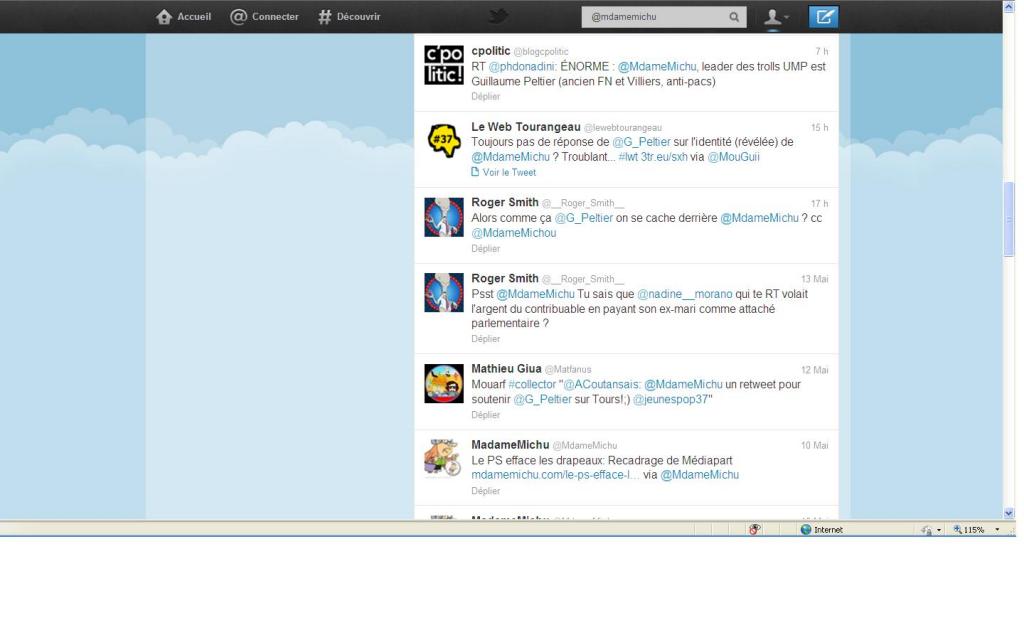Image resolution: width=1024 pixels, height=640 pixels.
Task: Click Mathieu Giua profile avatar
Action: (443, 383)
